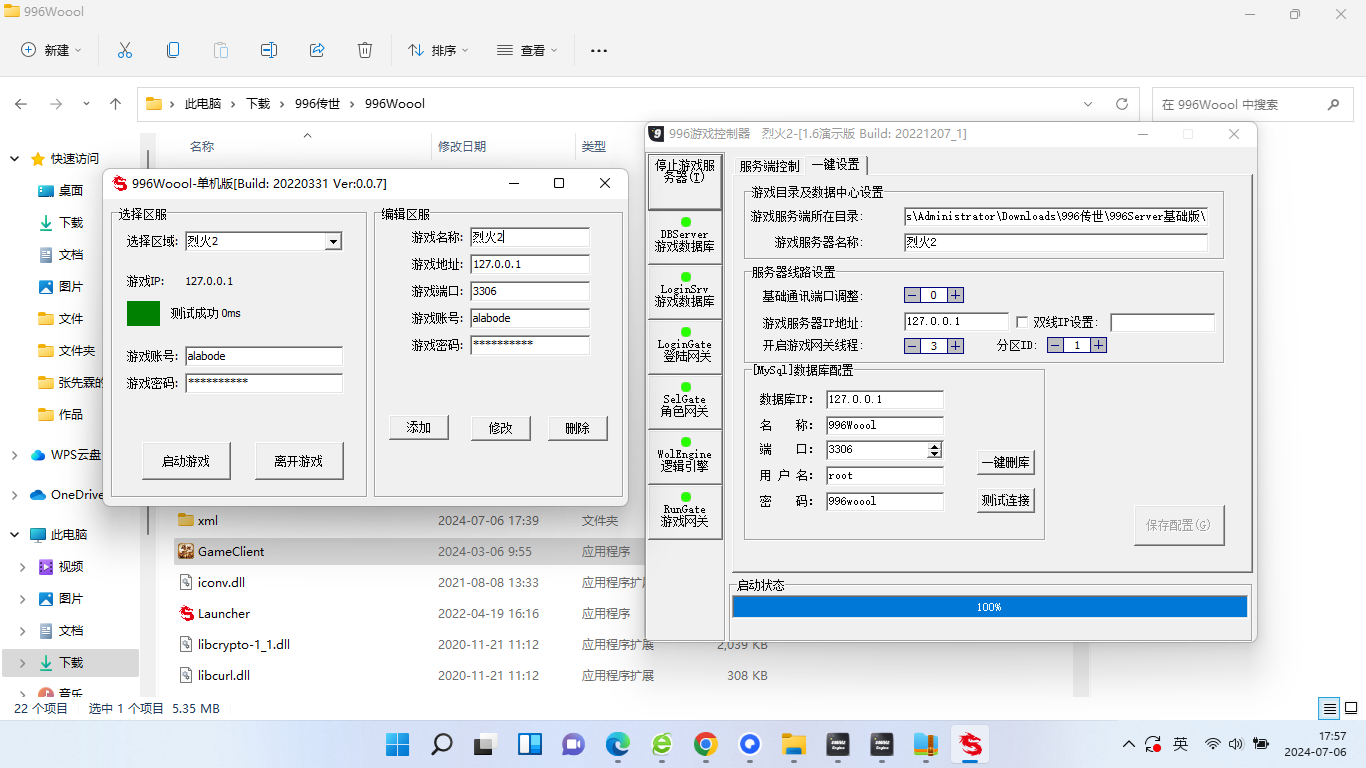Screen dimensions: 1366x768
Task: Collapse the 快速访问 tree node
Action: (x=14, y=158)
